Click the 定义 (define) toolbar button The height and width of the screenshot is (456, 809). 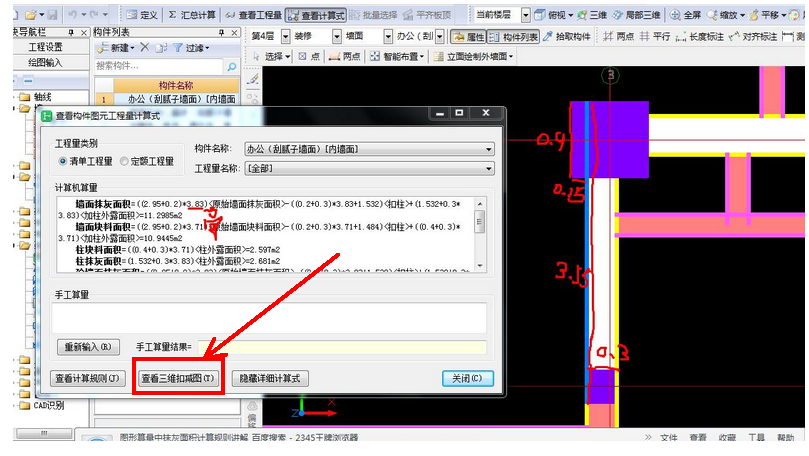click(142, 15)
